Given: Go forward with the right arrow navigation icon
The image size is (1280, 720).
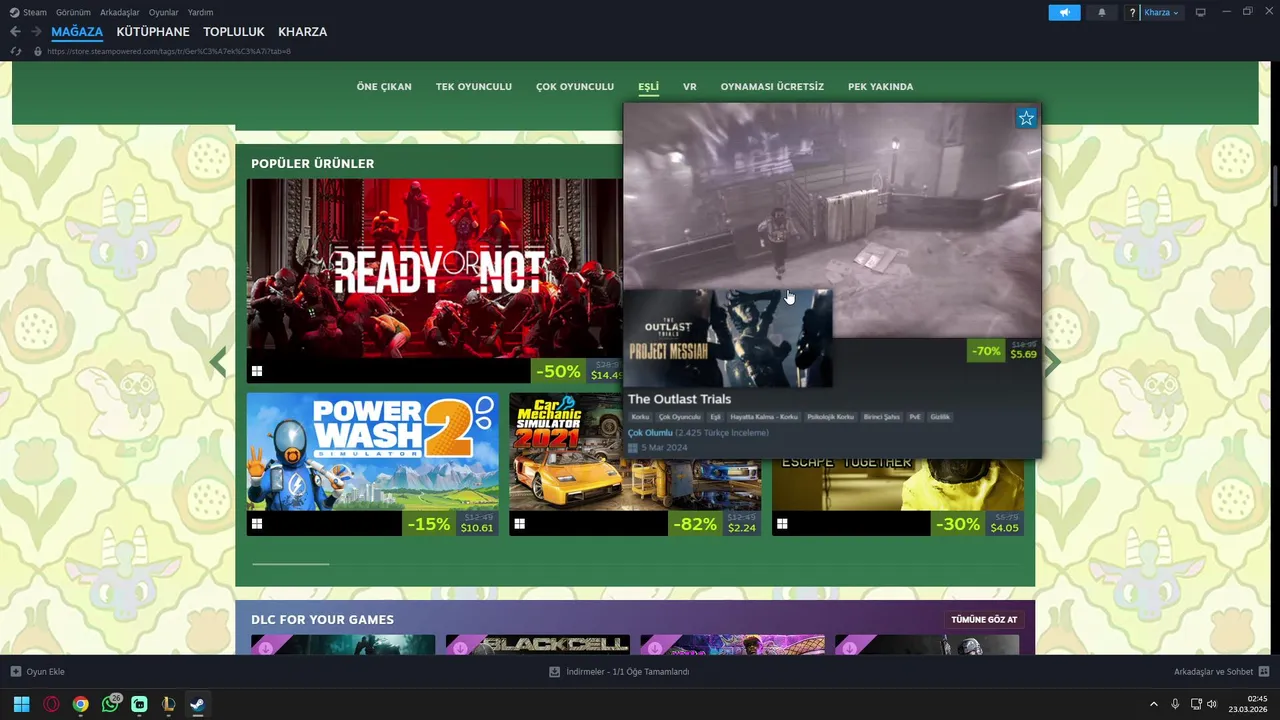Looking at the screenshot, I should point(36,32).
